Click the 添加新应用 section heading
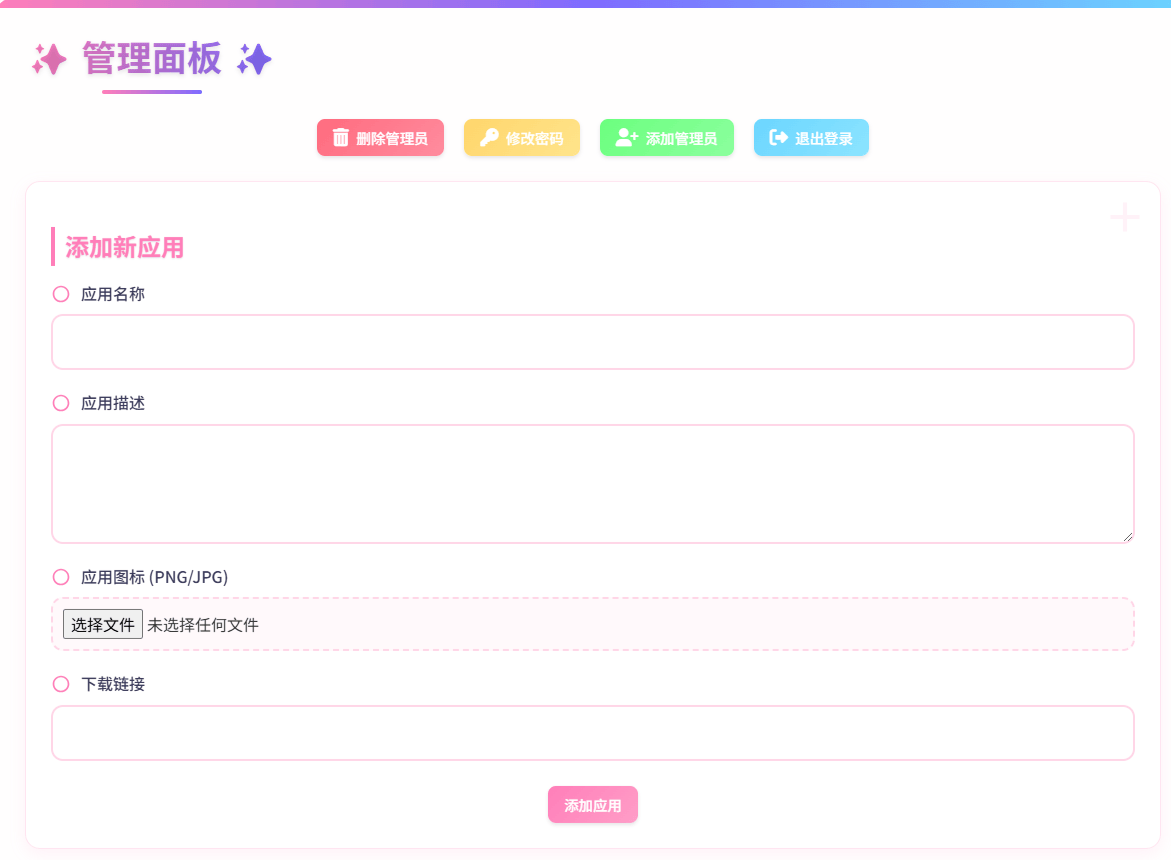Screen dimensions: 1171x860 click(x=125, y=247)
